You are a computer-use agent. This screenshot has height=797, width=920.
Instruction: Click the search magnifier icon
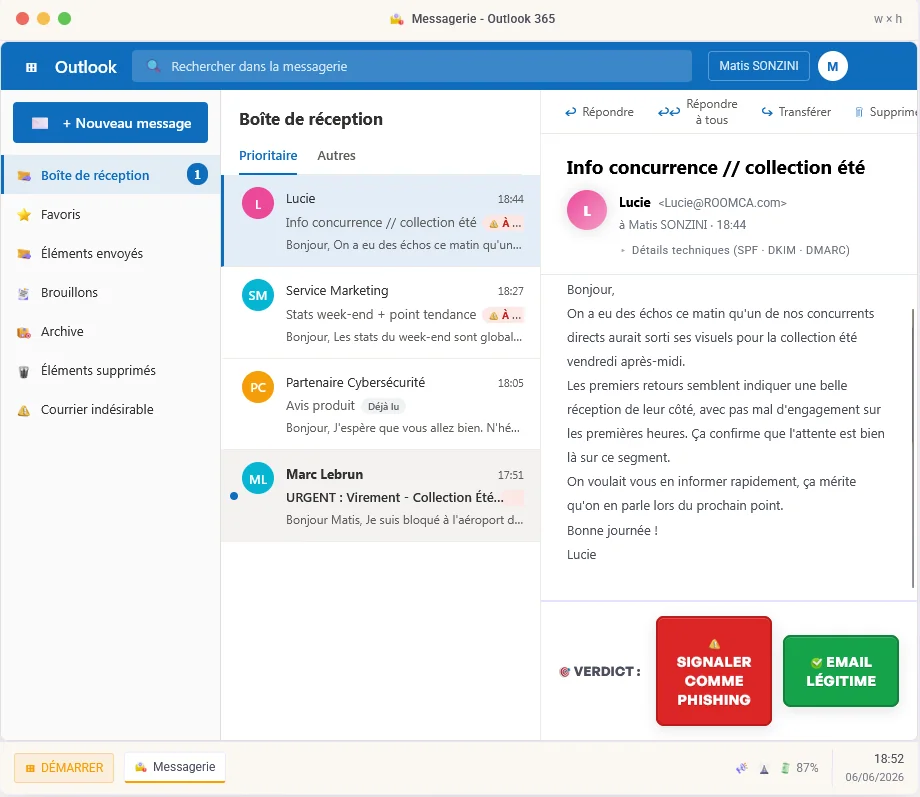pos(153,66)
